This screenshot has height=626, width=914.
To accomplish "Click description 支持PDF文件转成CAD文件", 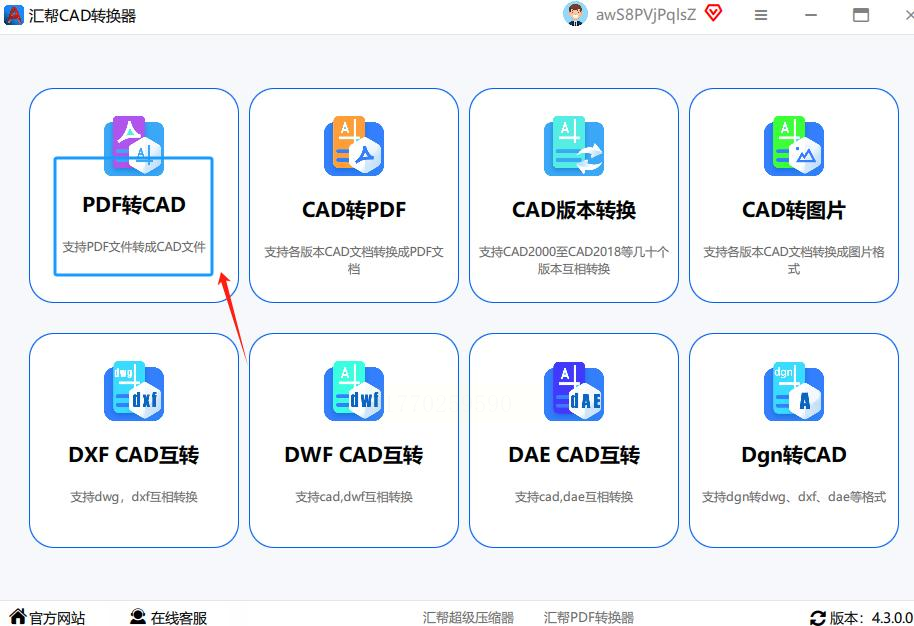I will pyautogui.click(x=134, y=247).
